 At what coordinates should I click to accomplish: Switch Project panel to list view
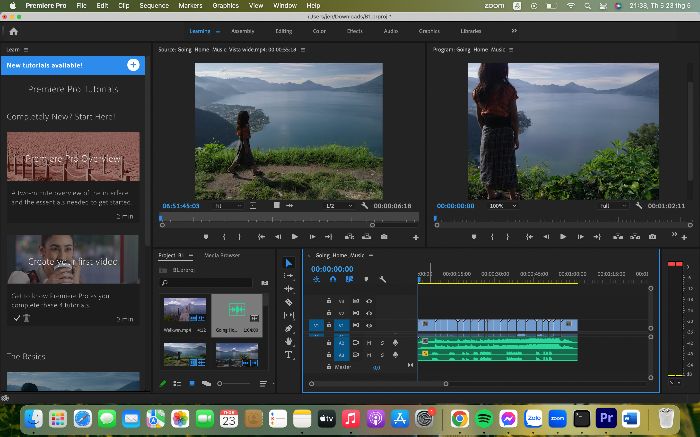177,383
